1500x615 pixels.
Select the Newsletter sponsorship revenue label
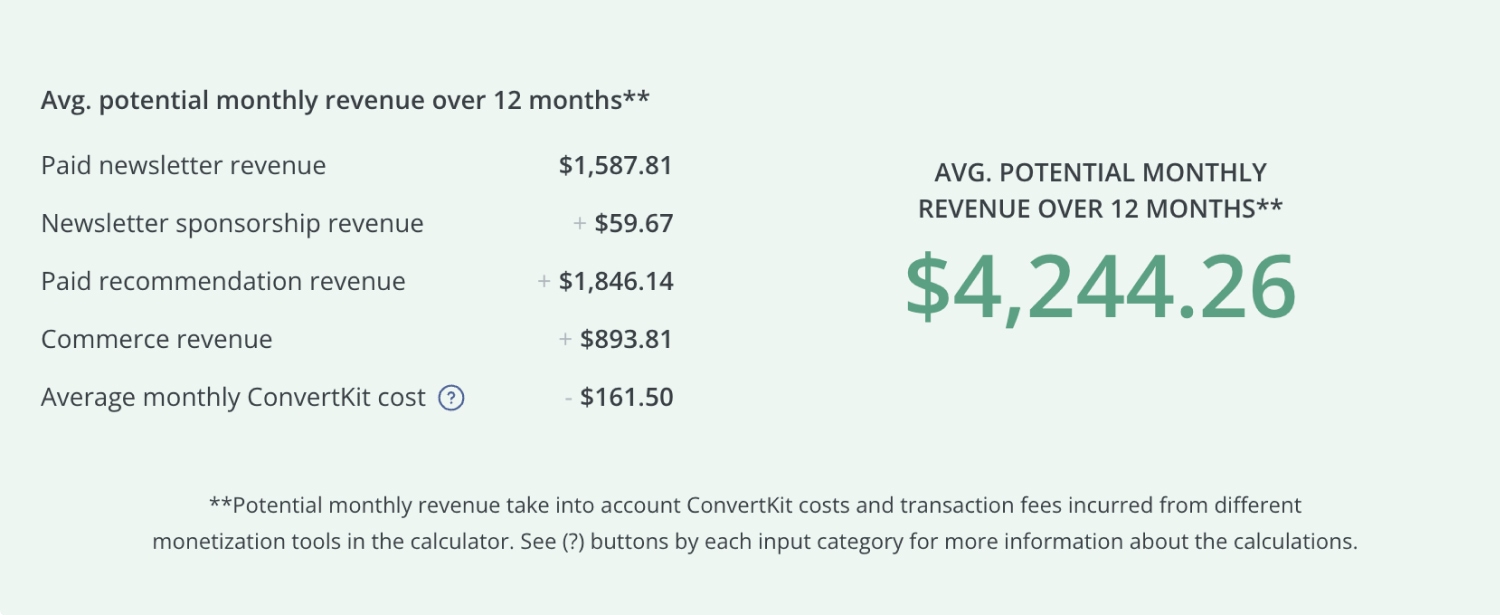(232, 223)
